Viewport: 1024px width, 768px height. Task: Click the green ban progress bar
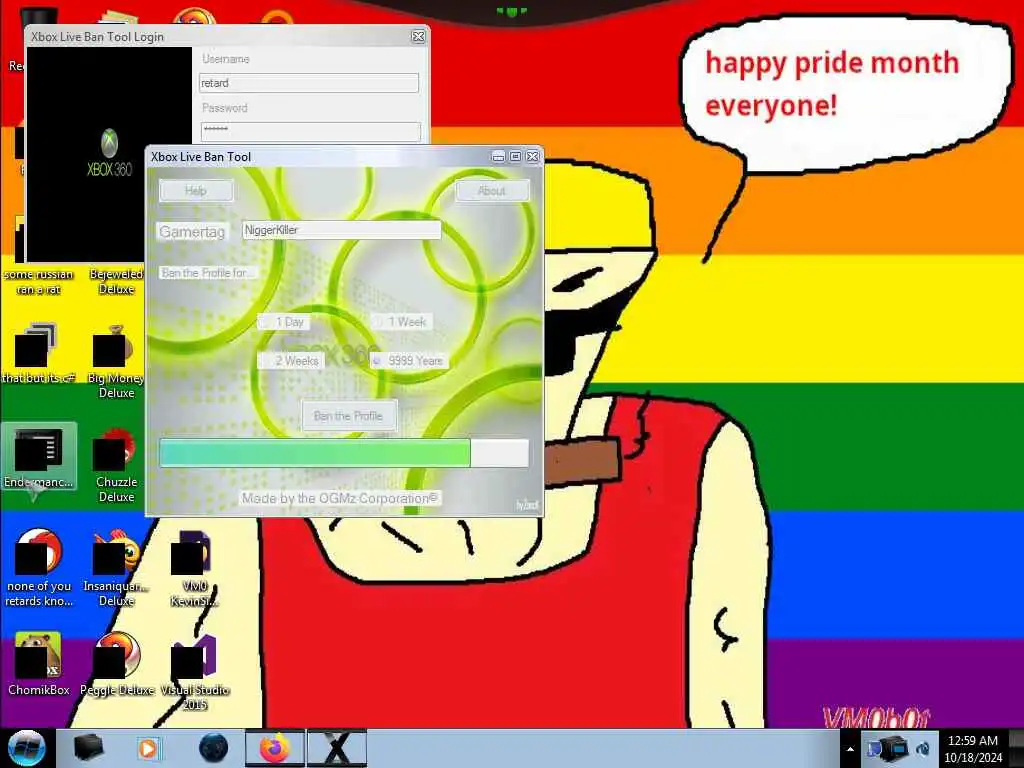tap(344, 453)
